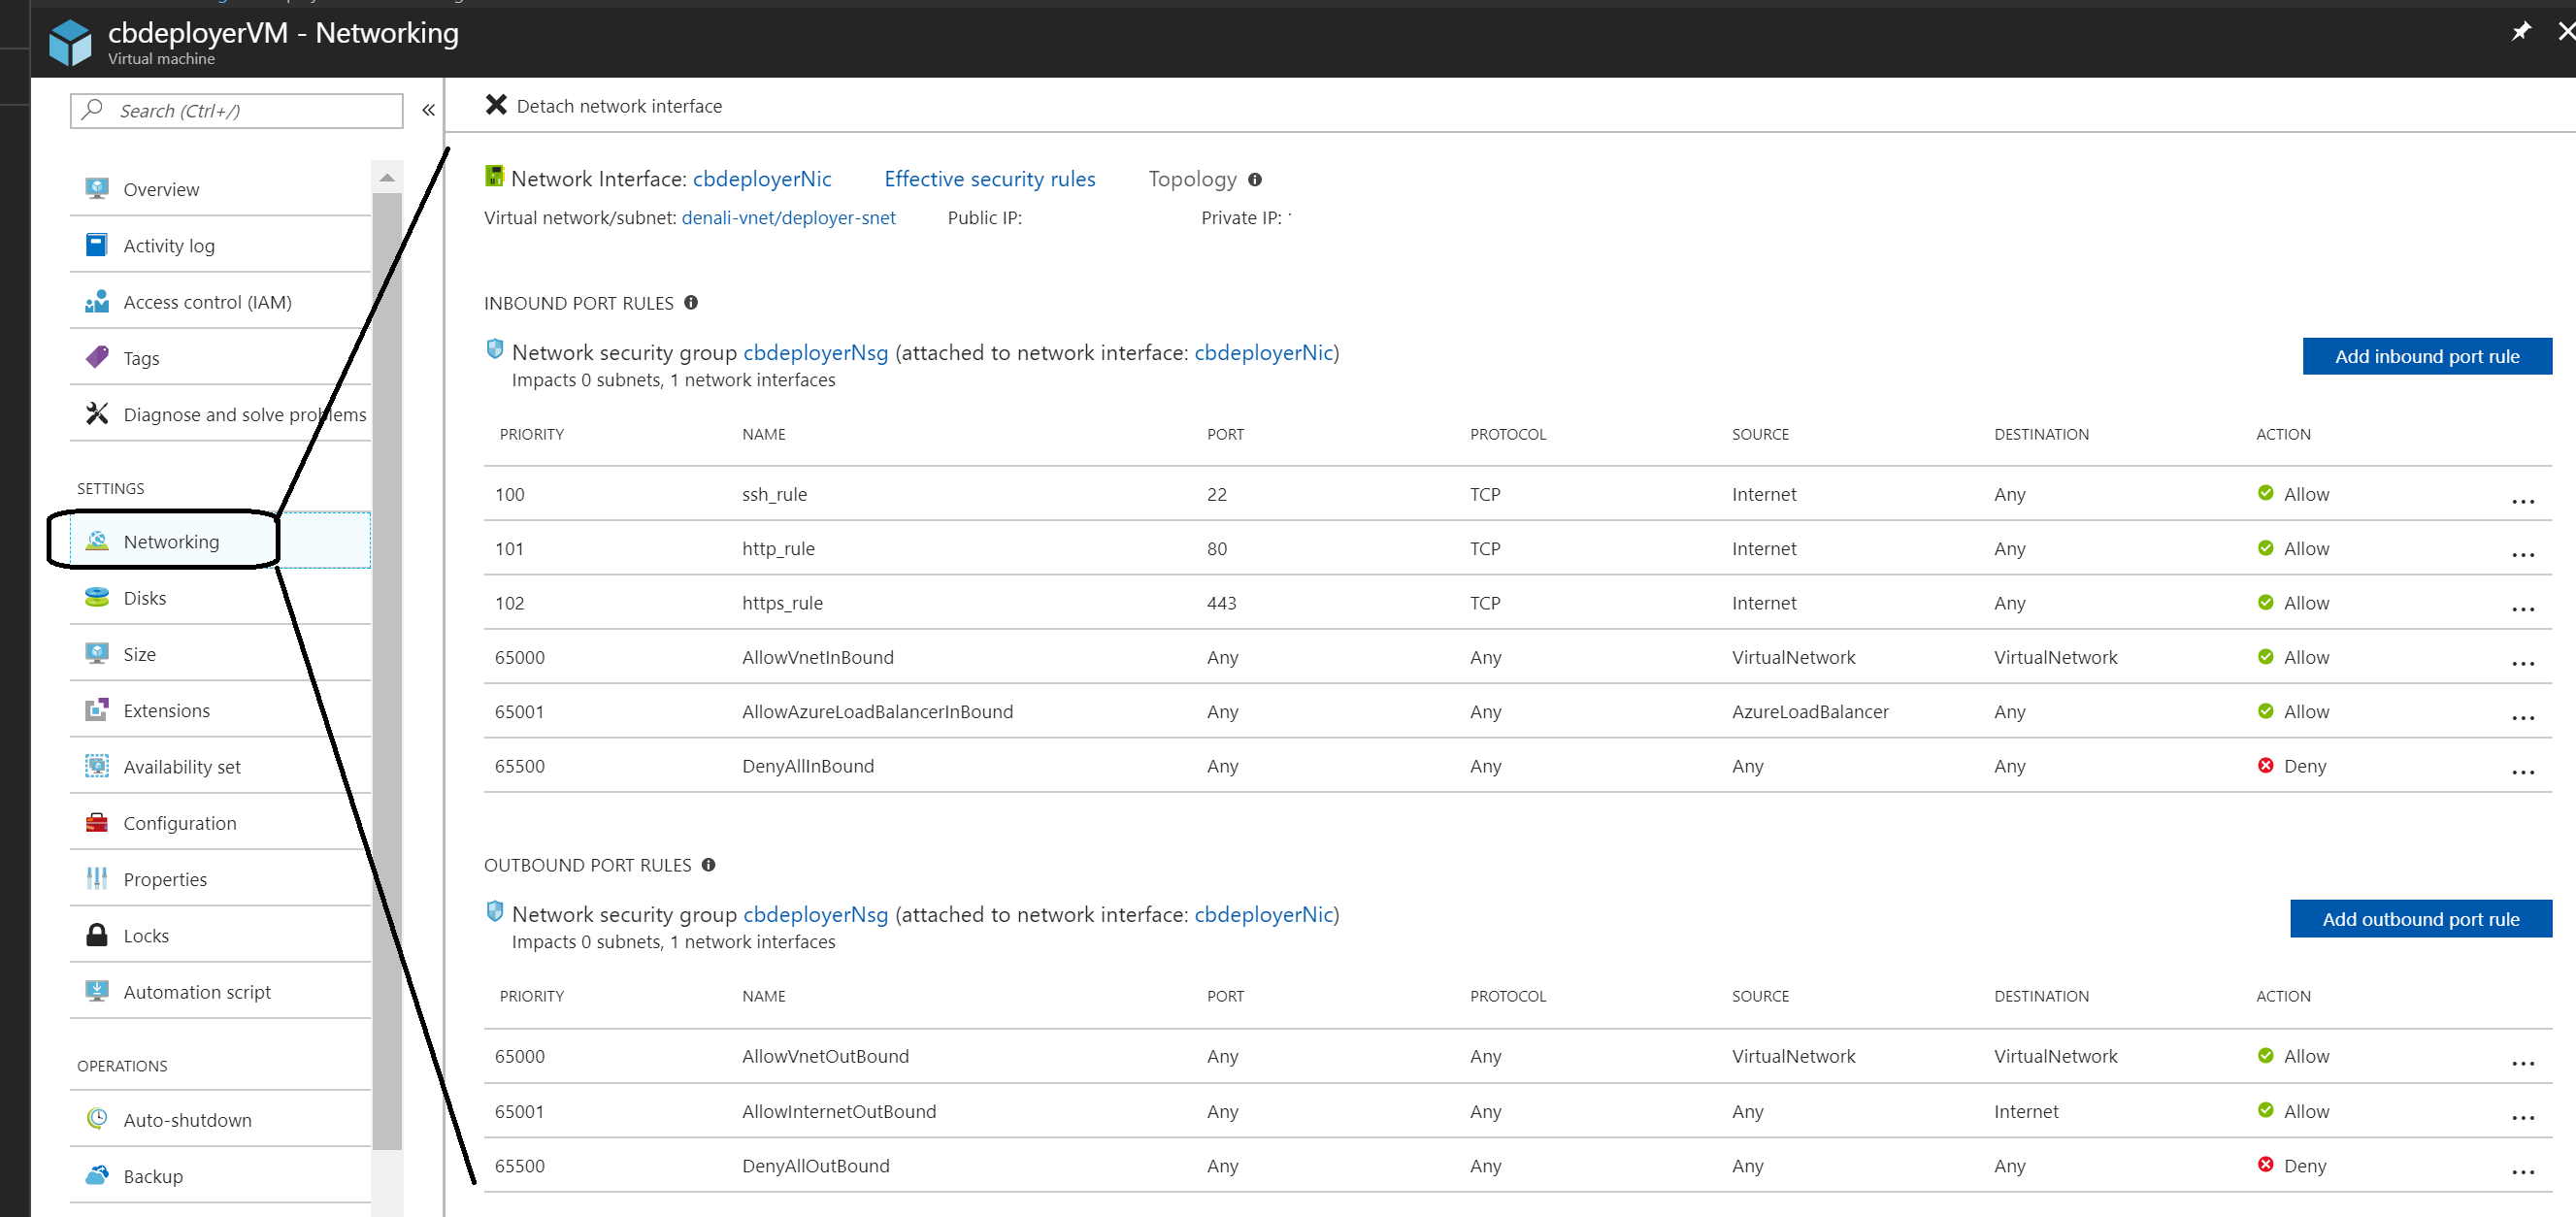The width and height of the screenshot is (2576, 1217).
Task: Click the Disks icon
Action: click(97, 597)
